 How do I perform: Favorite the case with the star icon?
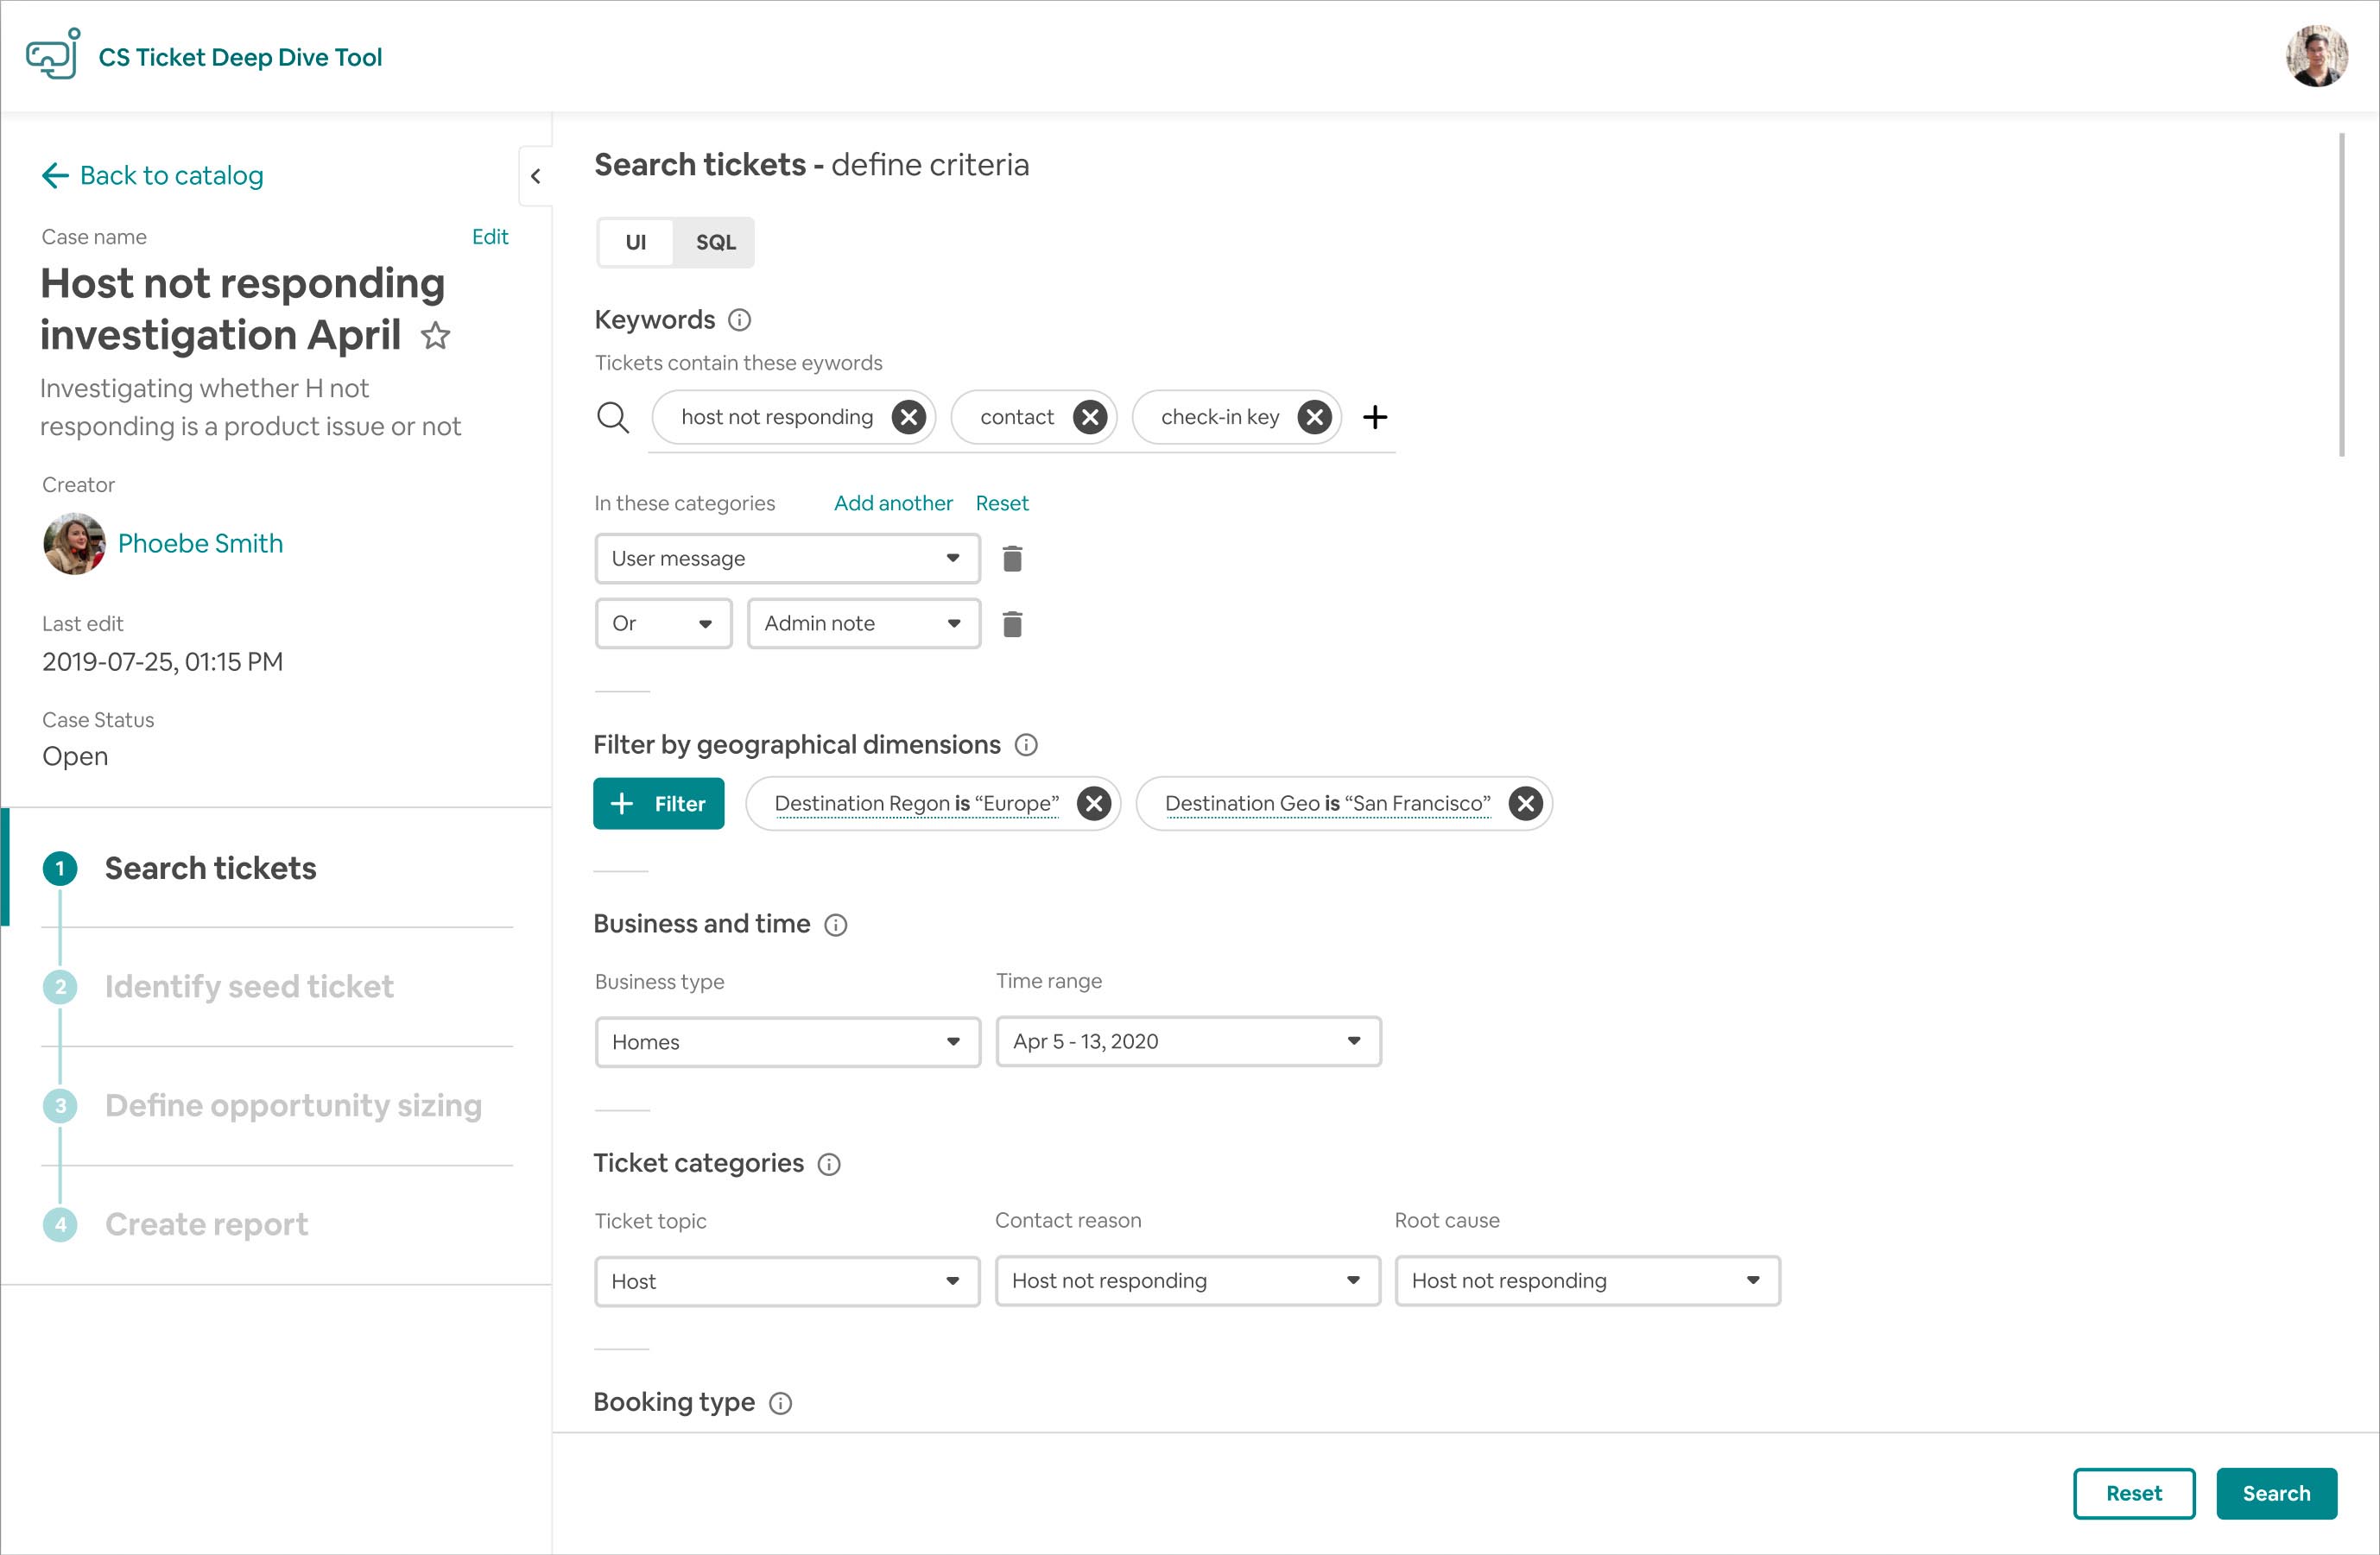point(435,336)
